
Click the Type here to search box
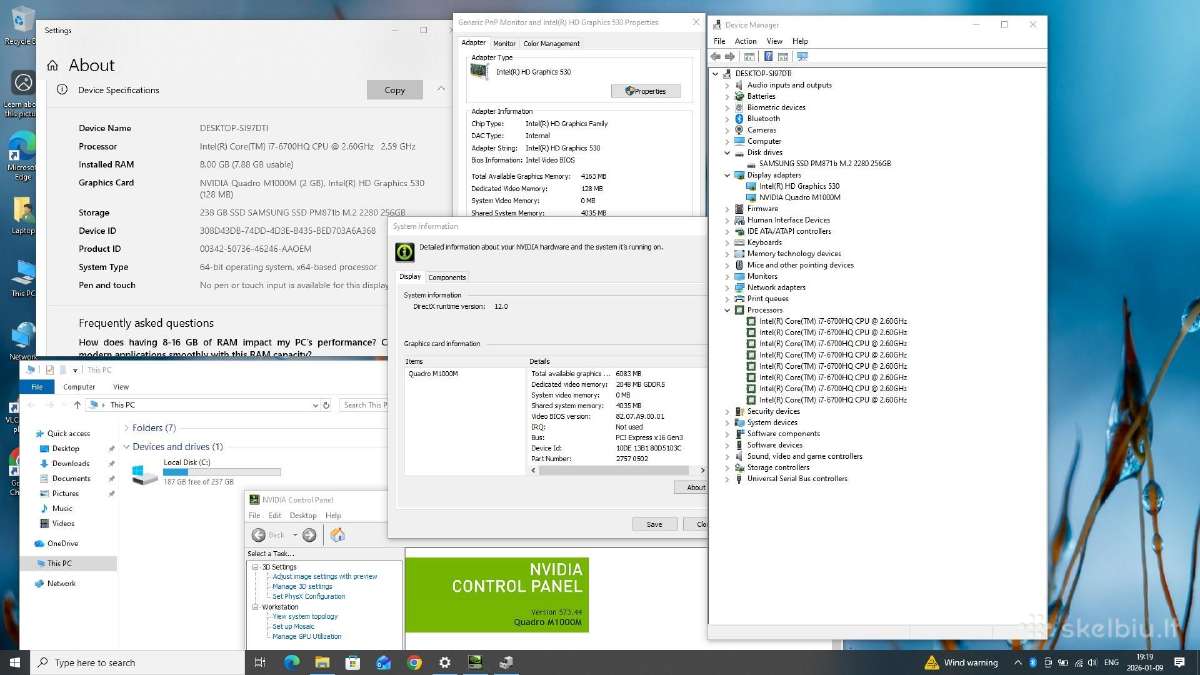(x=138, y=662)
